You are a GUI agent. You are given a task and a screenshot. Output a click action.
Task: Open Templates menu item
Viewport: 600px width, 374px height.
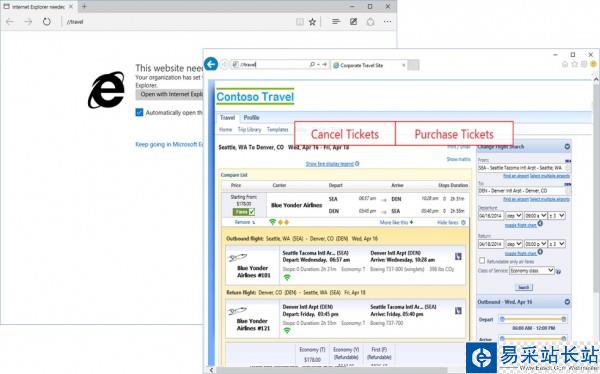tap(277, 129)
